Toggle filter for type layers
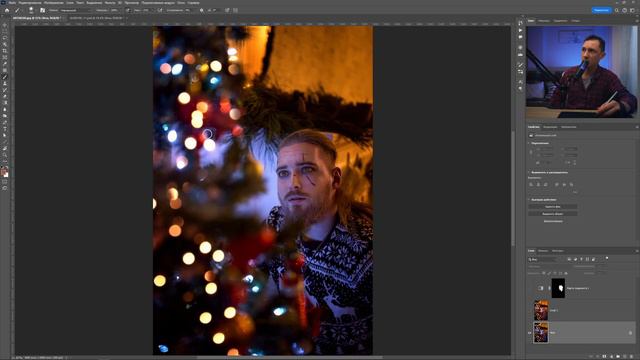640x360 pixels. point(581,259)
